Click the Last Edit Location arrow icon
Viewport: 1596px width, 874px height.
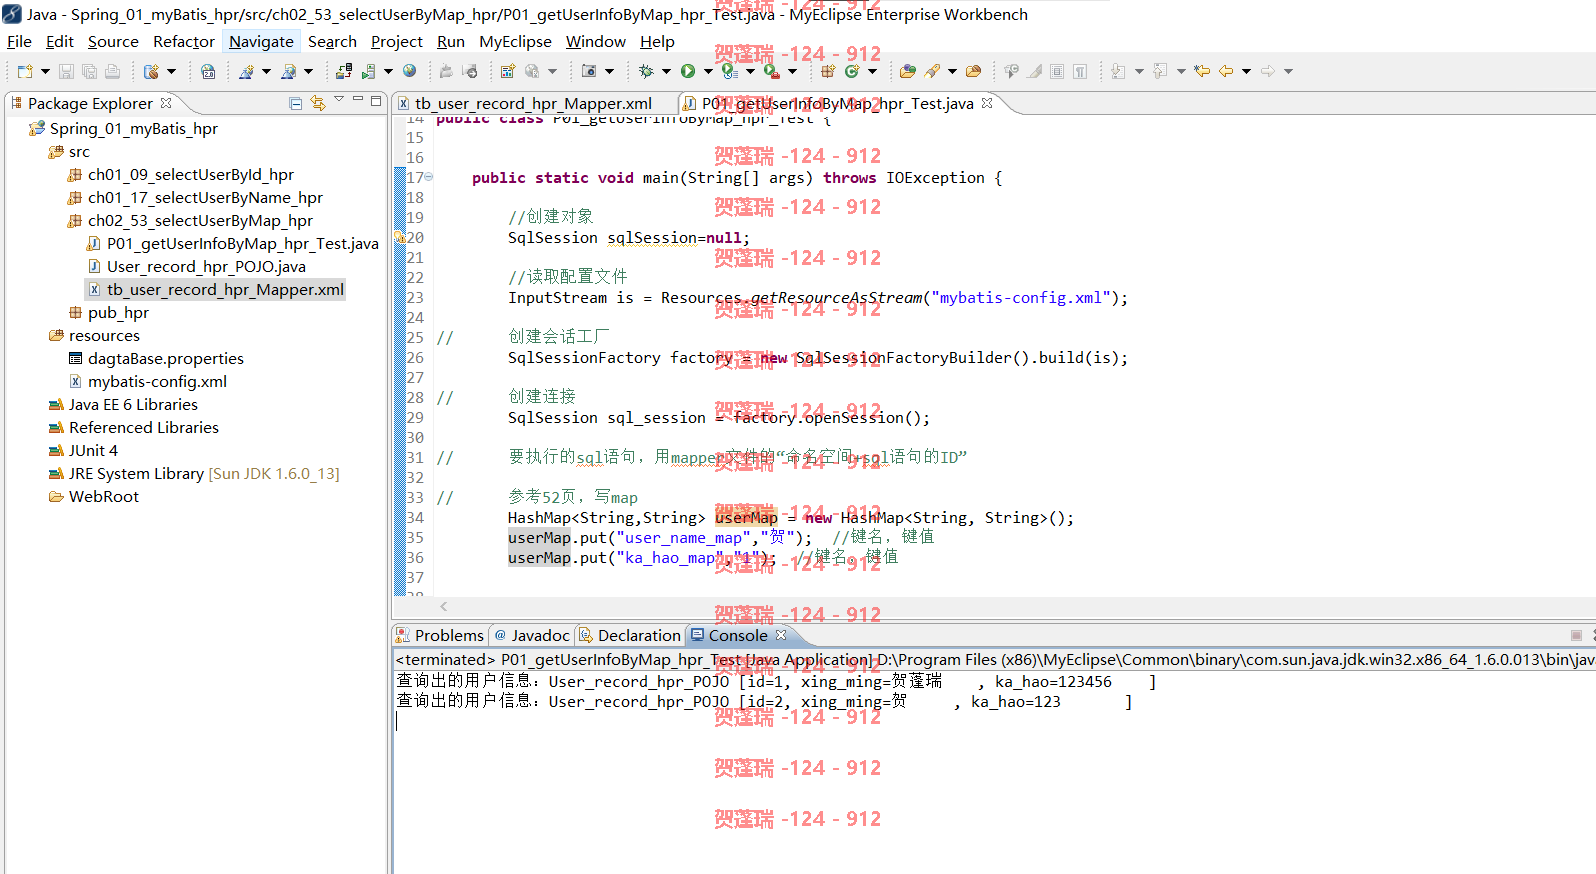[1202, 71]
